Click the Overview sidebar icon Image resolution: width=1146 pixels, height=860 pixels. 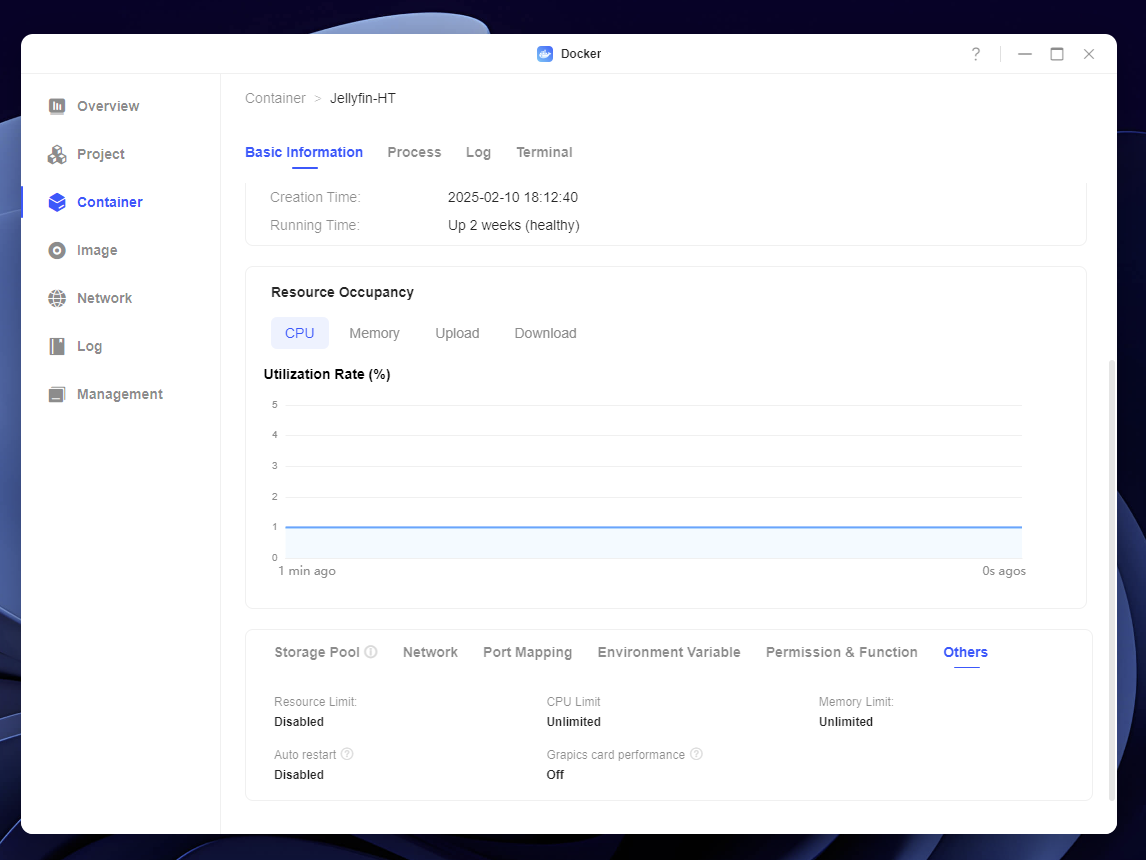coord(57,106)
